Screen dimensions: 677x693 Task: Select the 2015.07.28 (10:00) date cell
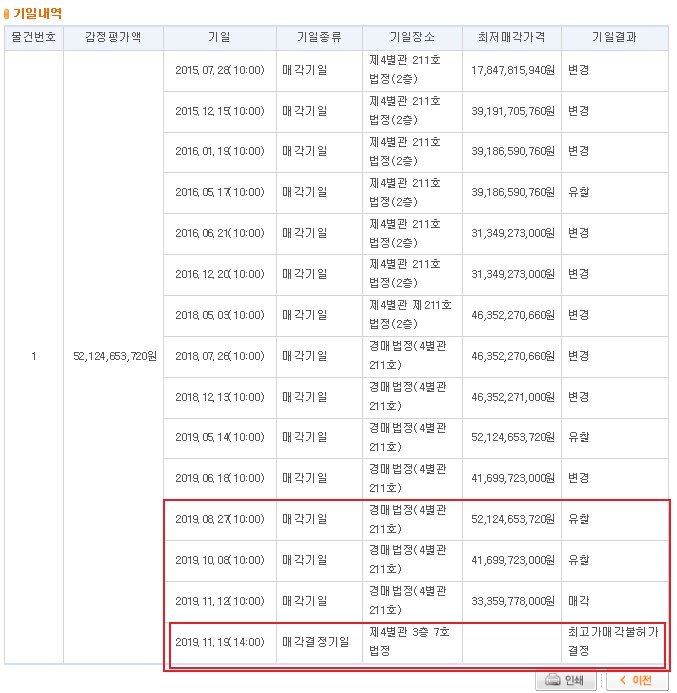point(219,70)
